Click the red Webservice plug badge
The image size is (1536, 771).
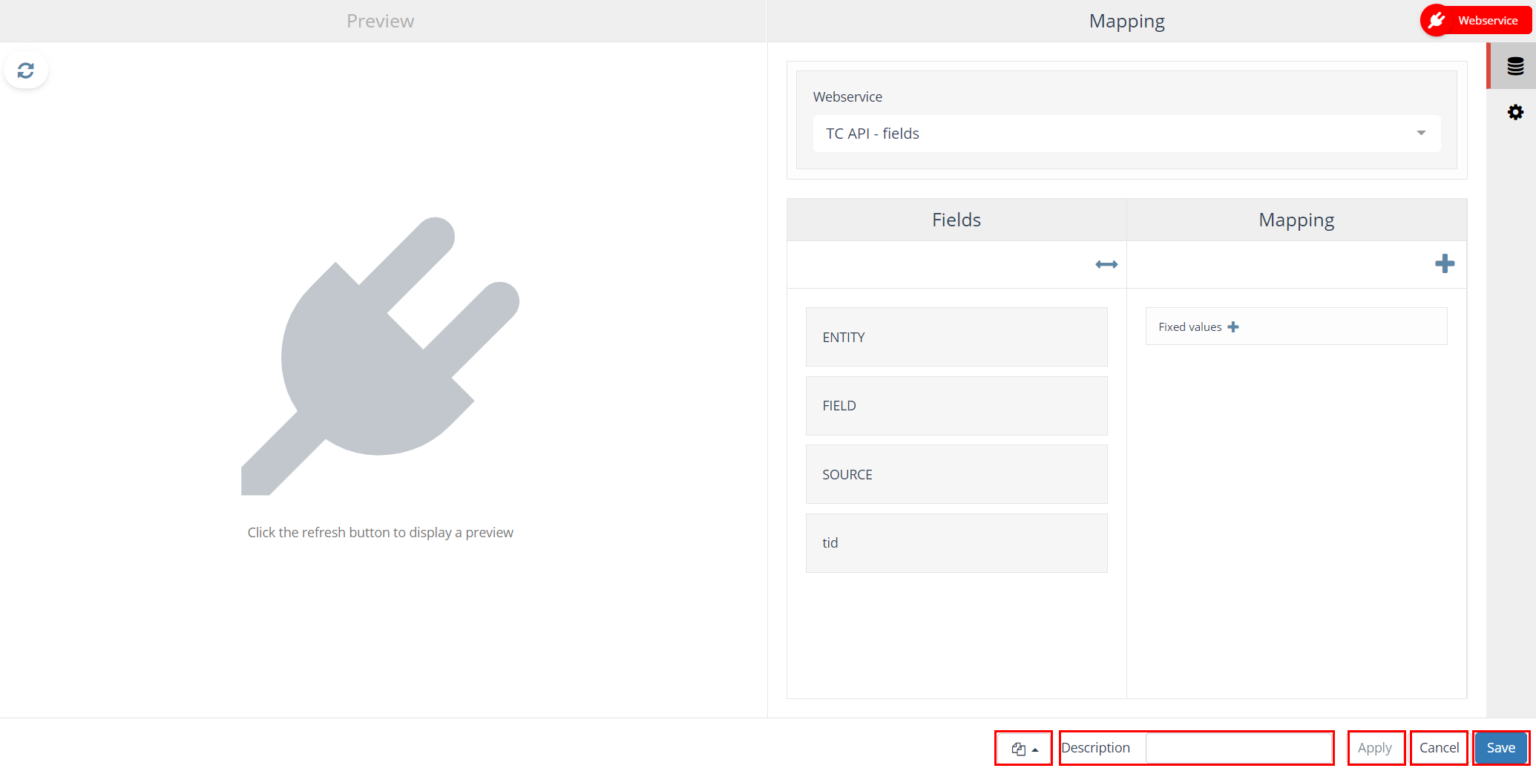[x=1475, y=20]
